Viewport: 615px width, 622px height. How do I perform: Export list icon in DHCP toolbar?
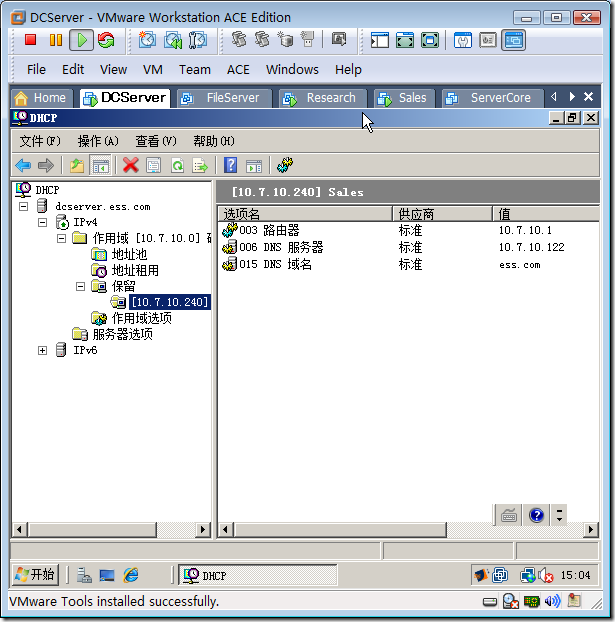[200, 165]
